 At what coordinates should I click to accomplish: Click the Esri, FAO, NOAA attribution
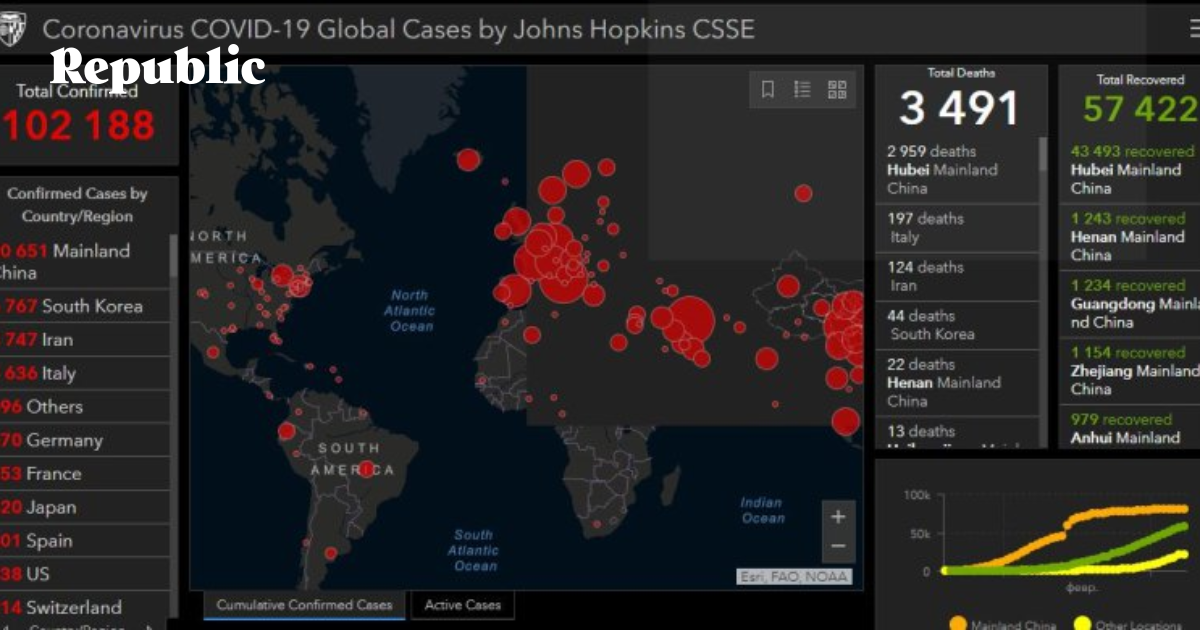(793, 576)
